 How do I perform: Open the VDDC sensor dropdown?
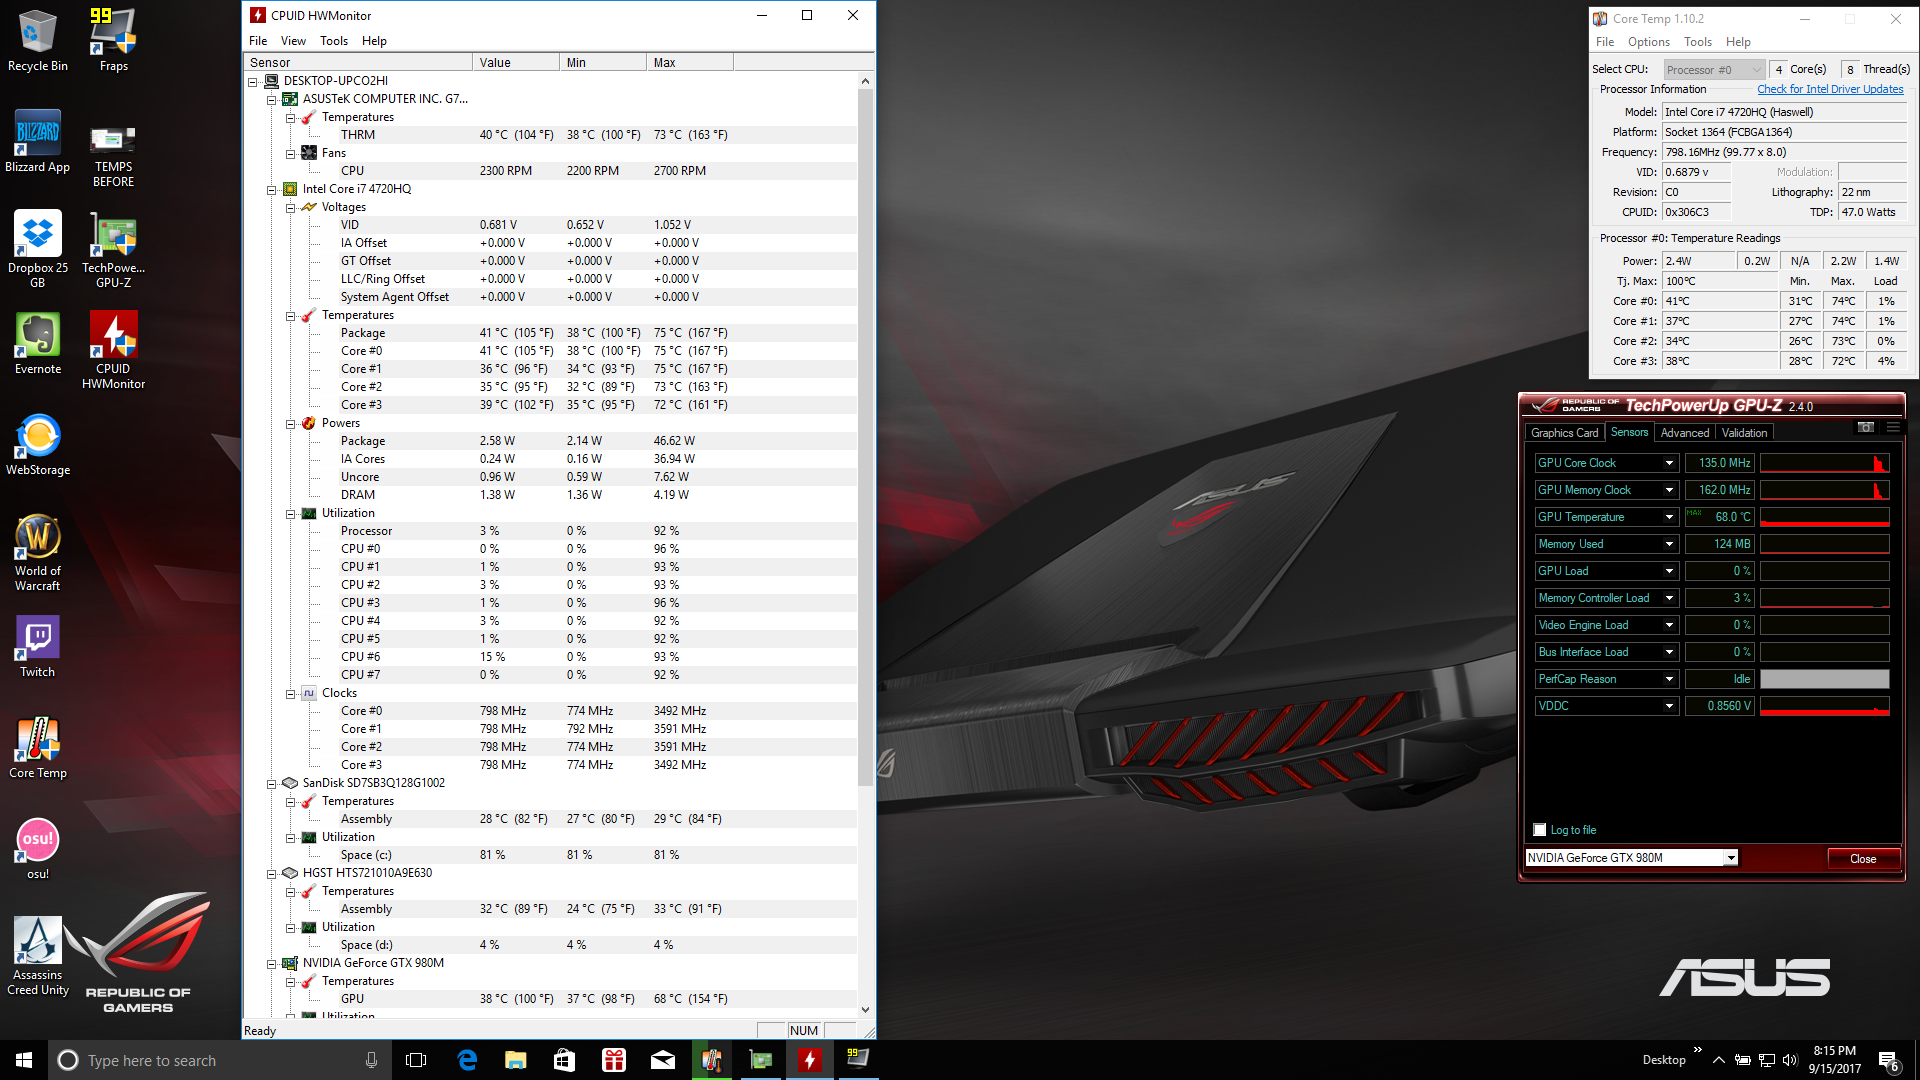click(1669, 706)
